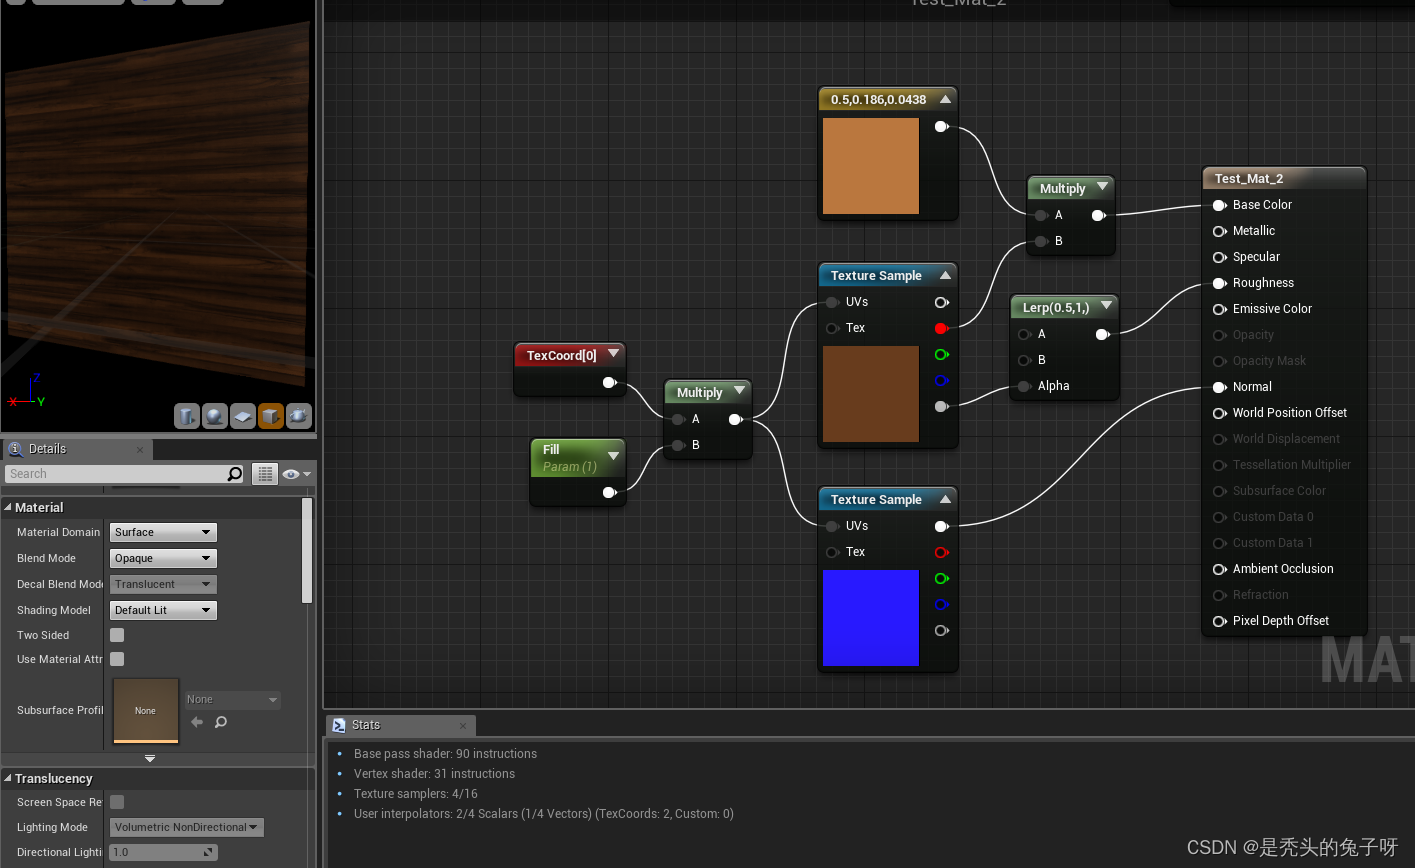This screenshot has width=1415, height=868.
Task: Select the cube preview shape icon
Action: pos(271,416)
